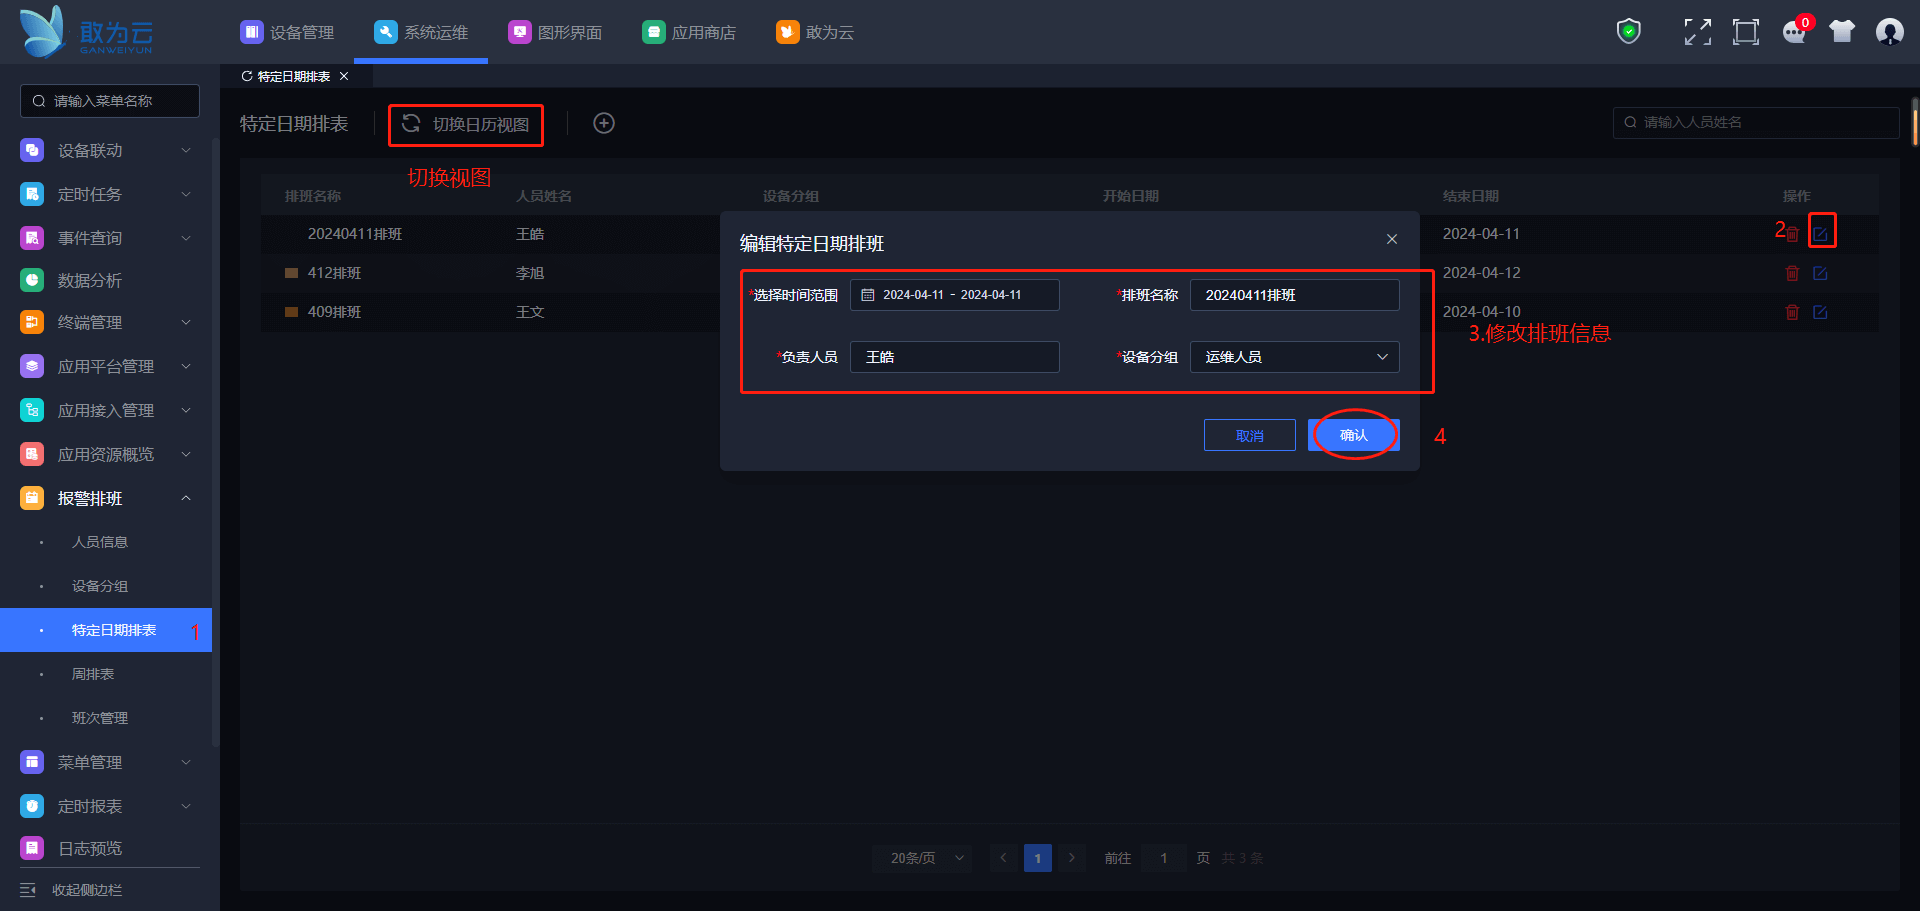Click the 负责人员 input field
The image size is (1920, 911).
(955, 357)
